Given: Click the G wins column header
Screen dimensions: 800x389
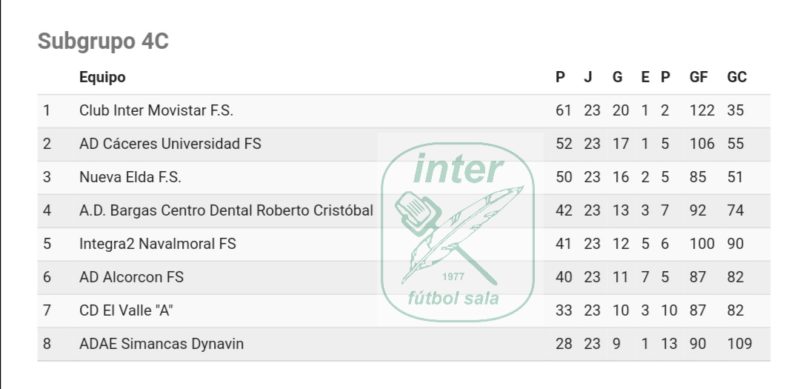Looking at the screenshot, I should 617,77.
